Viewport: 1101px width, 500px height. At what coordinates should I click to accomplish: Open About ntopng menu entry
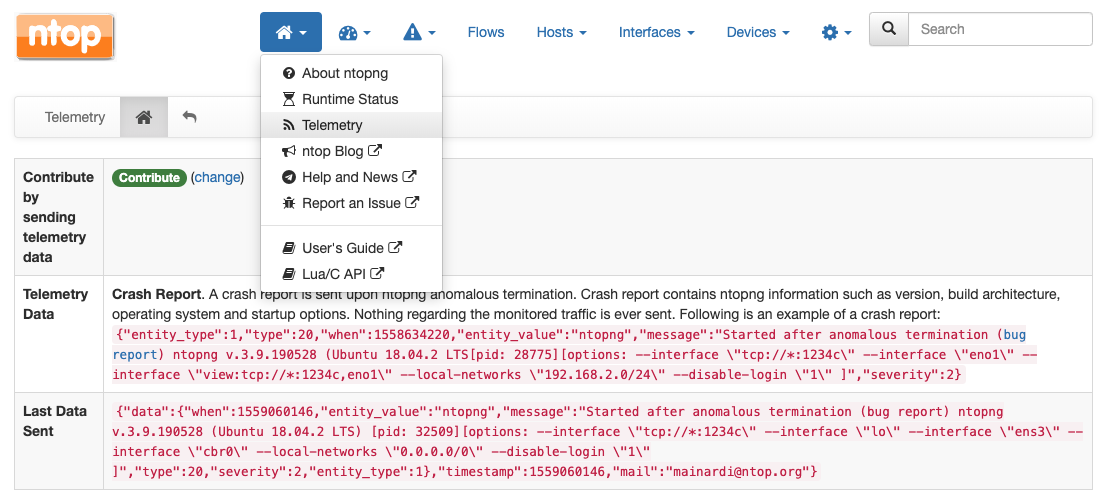pyautogui.click(x=351, y=73)
